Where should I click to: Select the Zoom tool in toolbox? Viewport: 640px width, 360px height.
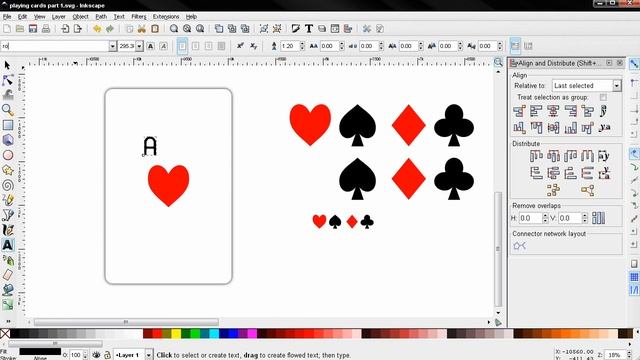(x=7, y=110)
